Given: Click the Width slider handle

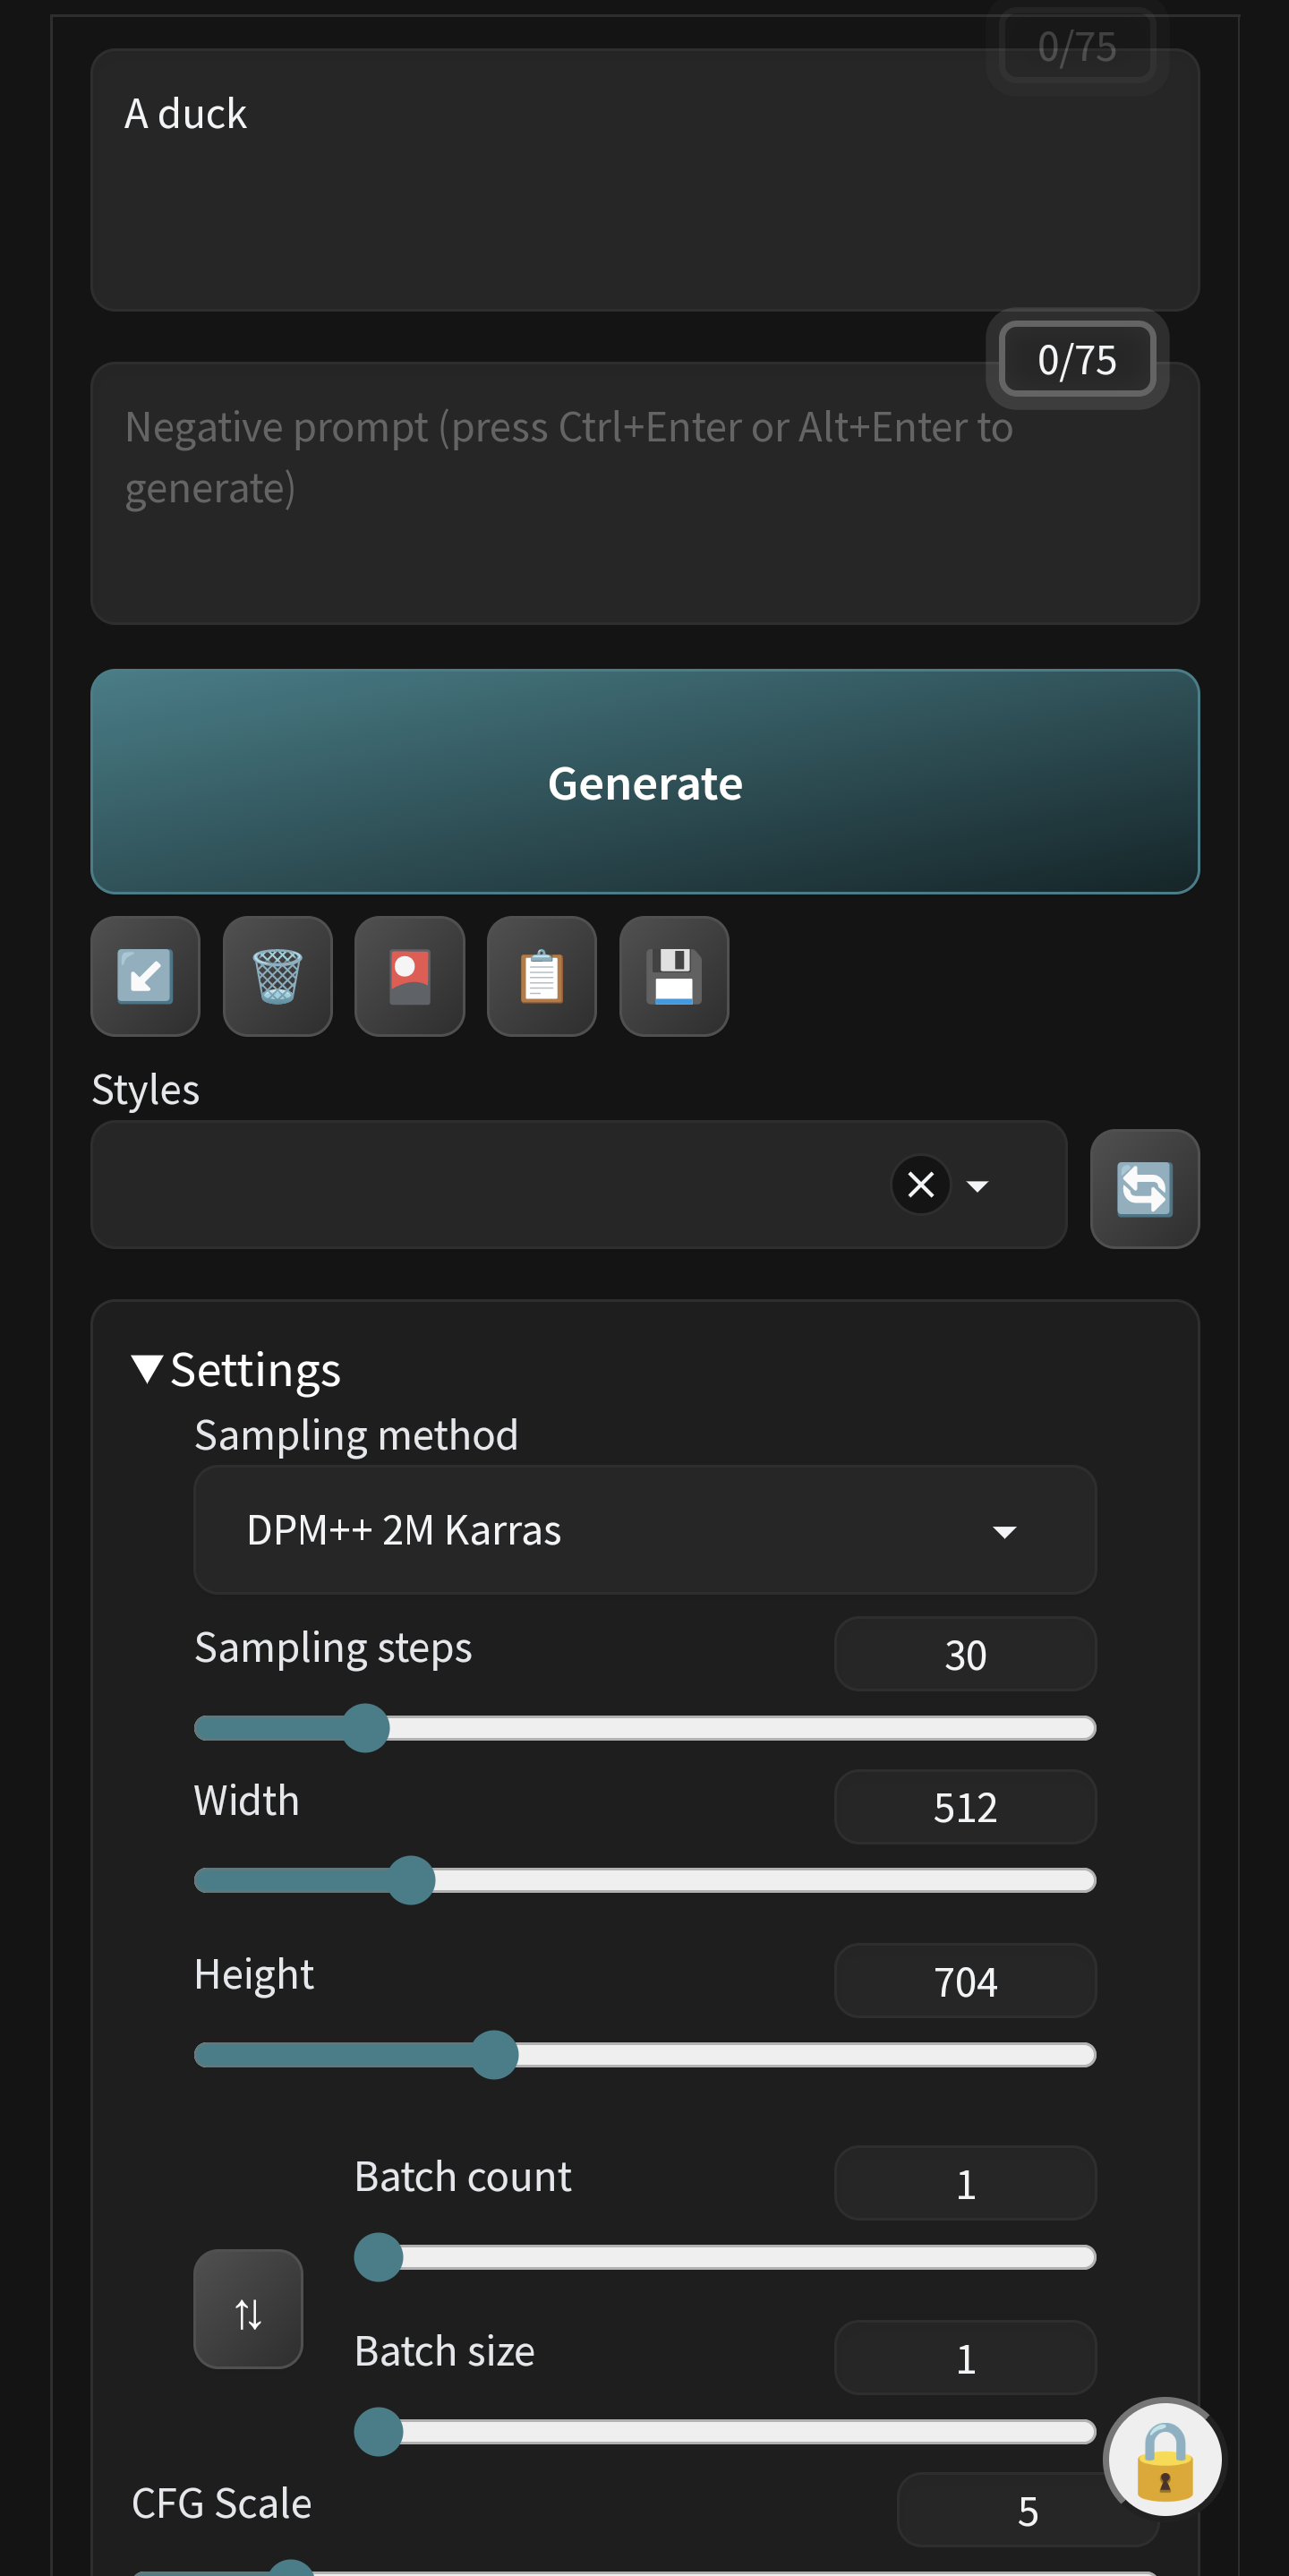Looking at the screenshot, I should [x=410, y=1880].
